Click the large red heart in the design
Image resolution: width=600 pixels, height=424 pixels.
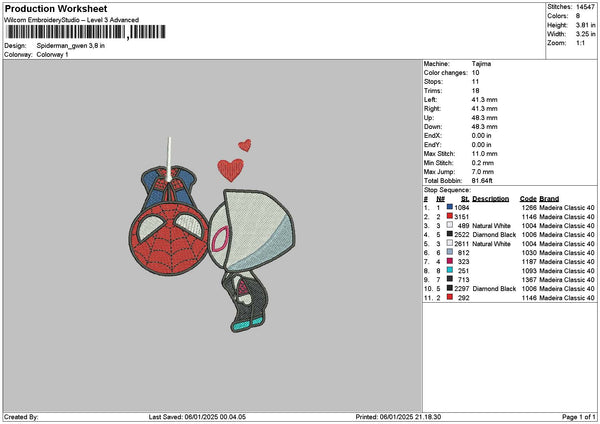[230, 168]
